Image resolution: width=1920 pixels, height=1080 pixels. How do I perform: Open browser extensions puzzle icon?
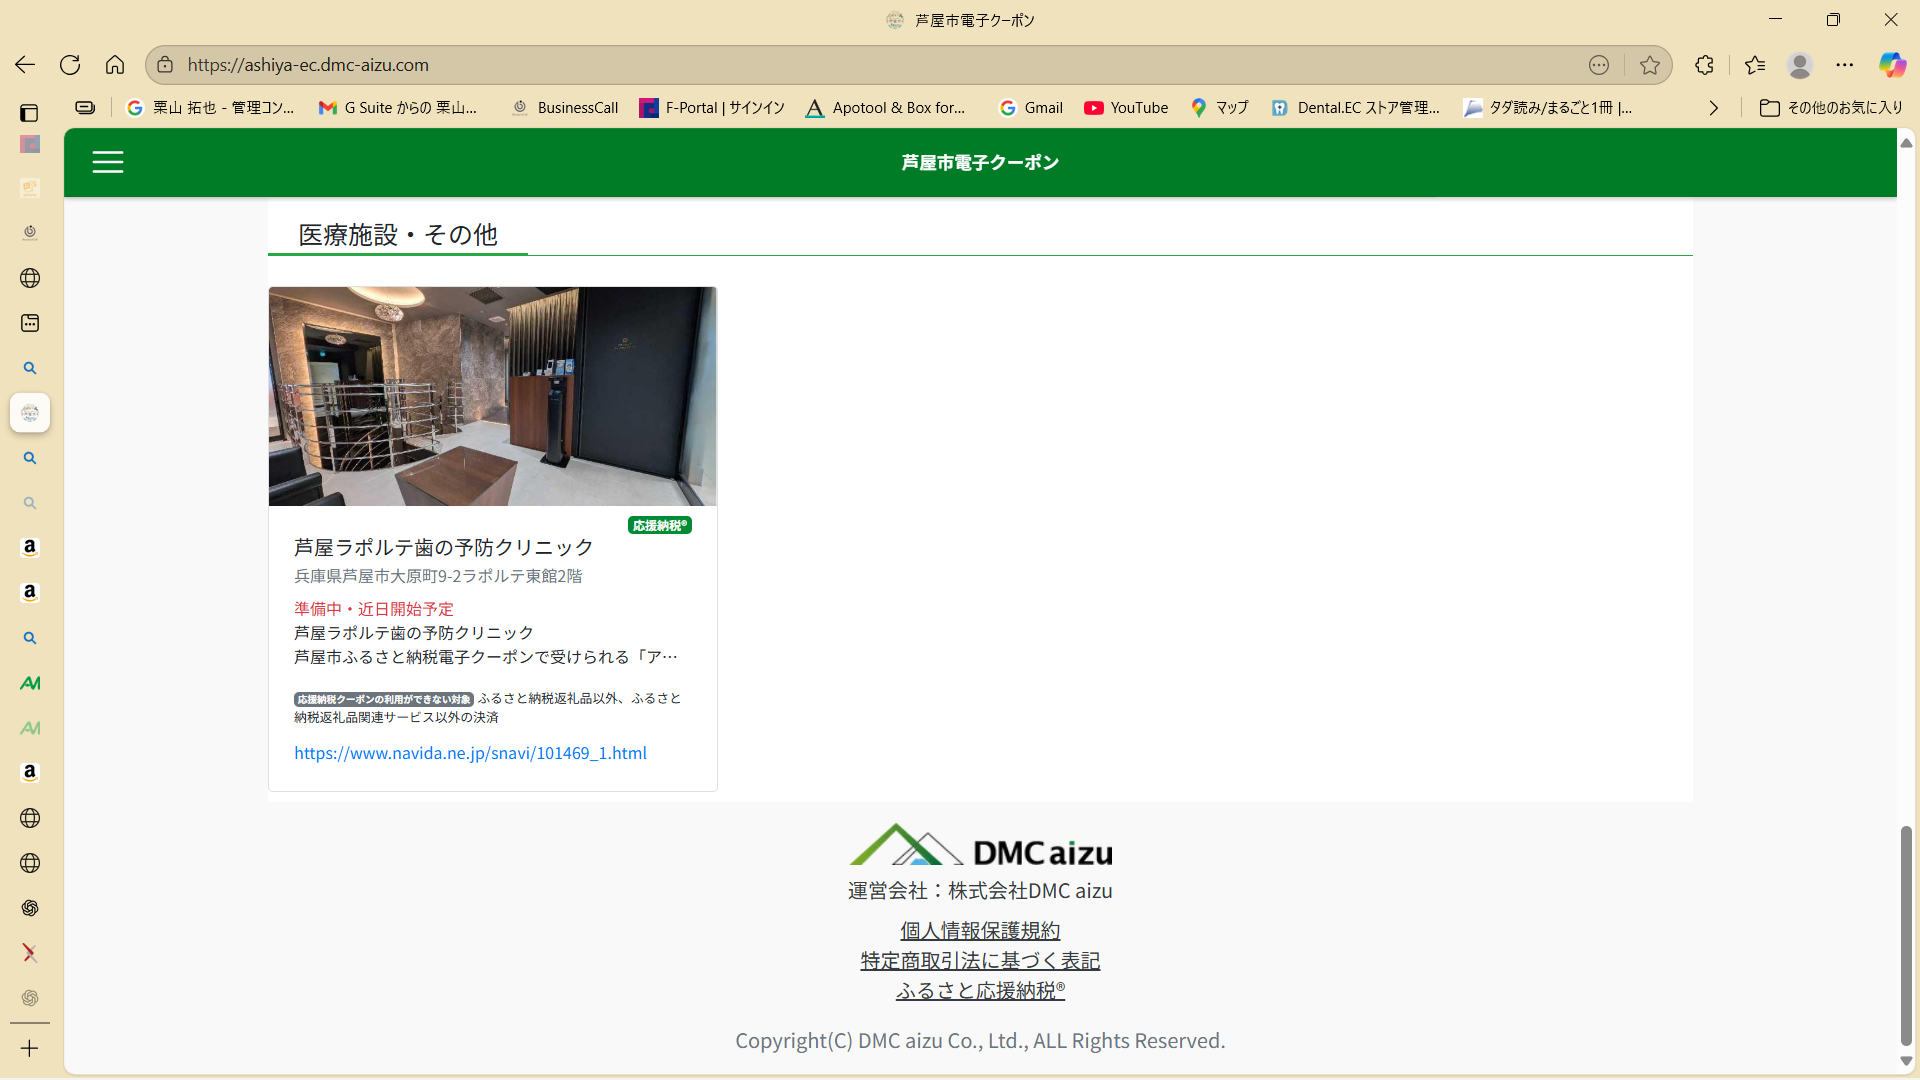[1704, 65]
